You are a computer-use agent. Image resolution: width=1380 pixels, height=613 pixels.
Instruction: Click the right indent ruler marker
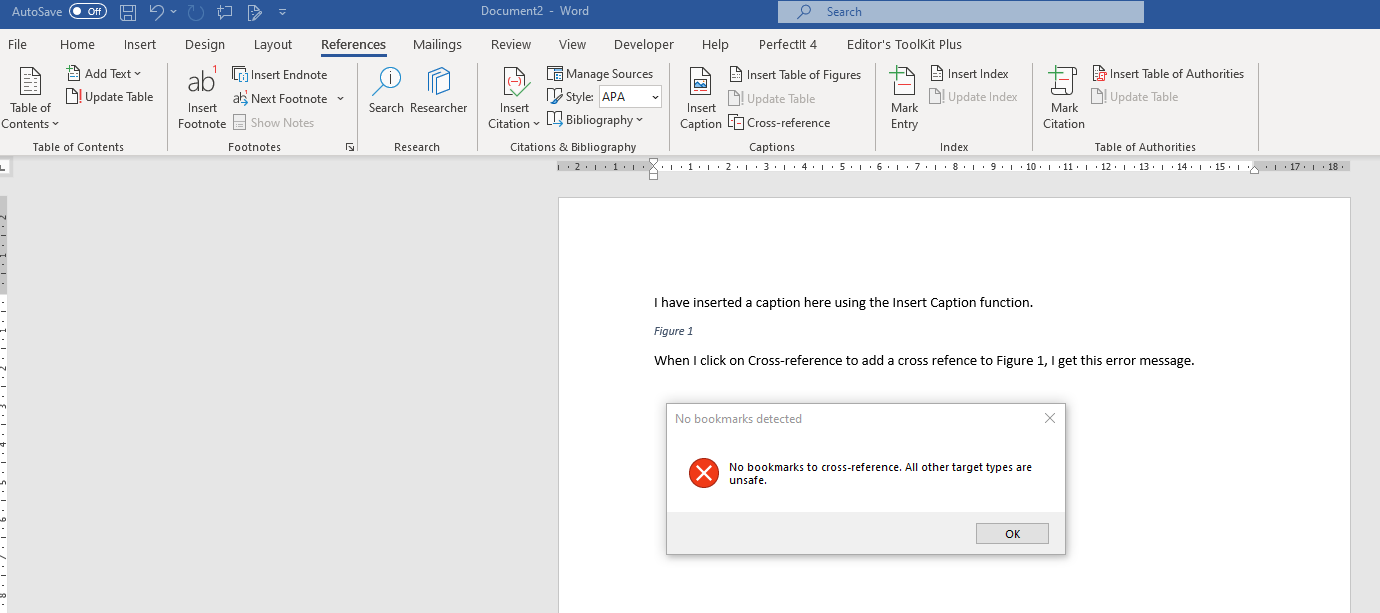pyautogui.click(x=1254, y=171)
